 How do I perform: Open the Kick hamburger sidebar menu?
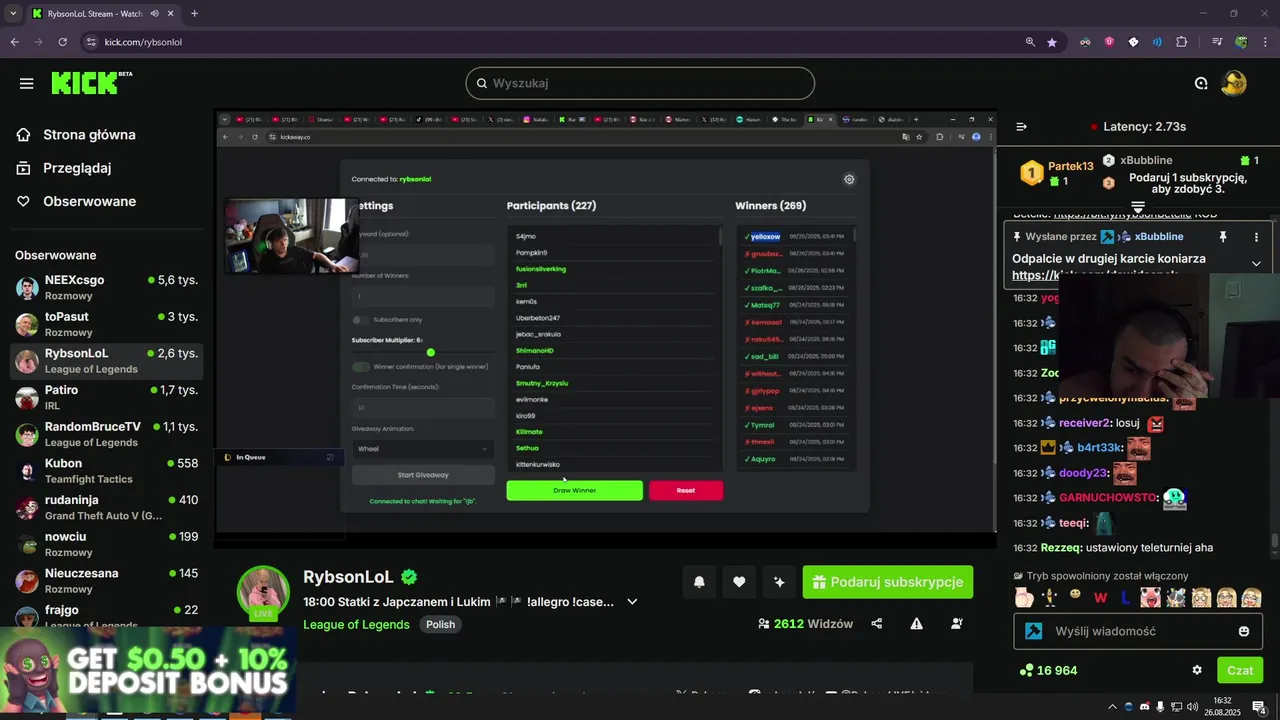coord(27,84)
